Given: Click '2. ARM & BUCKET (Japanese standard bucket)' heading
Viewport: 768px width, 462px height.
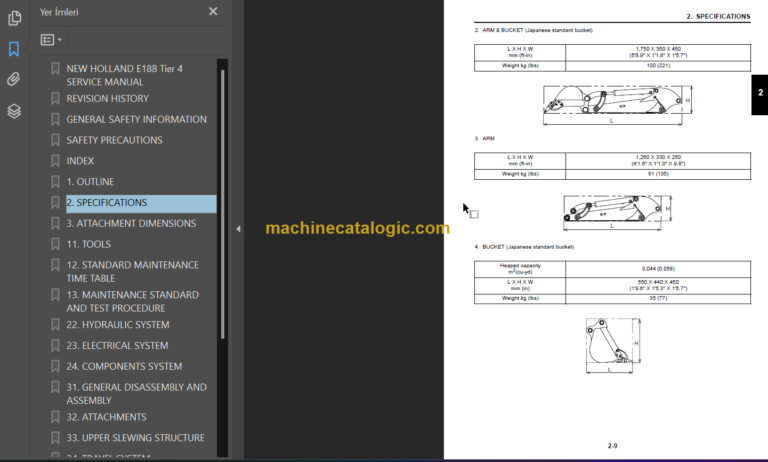Looking at the screenshot, I should pyautogui.click(x=533, y=30).
